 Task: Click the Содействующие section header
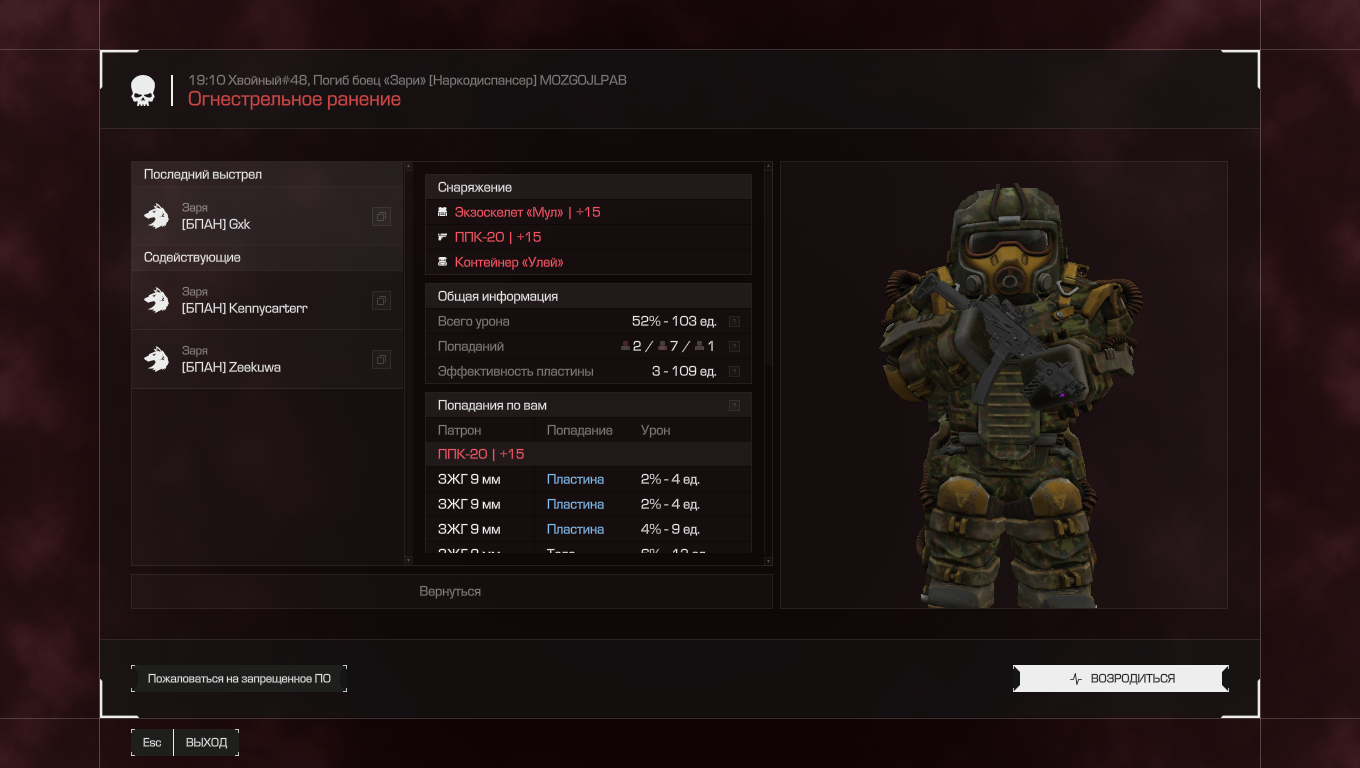(x=267, y=257)
